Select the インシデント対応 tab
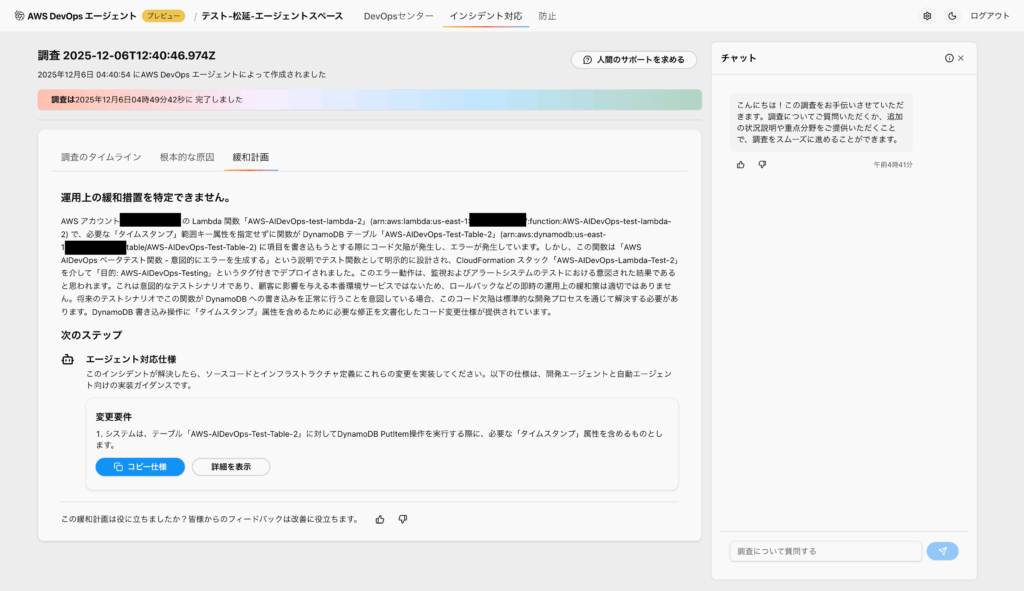The width and height of the screenshot is (1024, 591). (x=485, y=16)
